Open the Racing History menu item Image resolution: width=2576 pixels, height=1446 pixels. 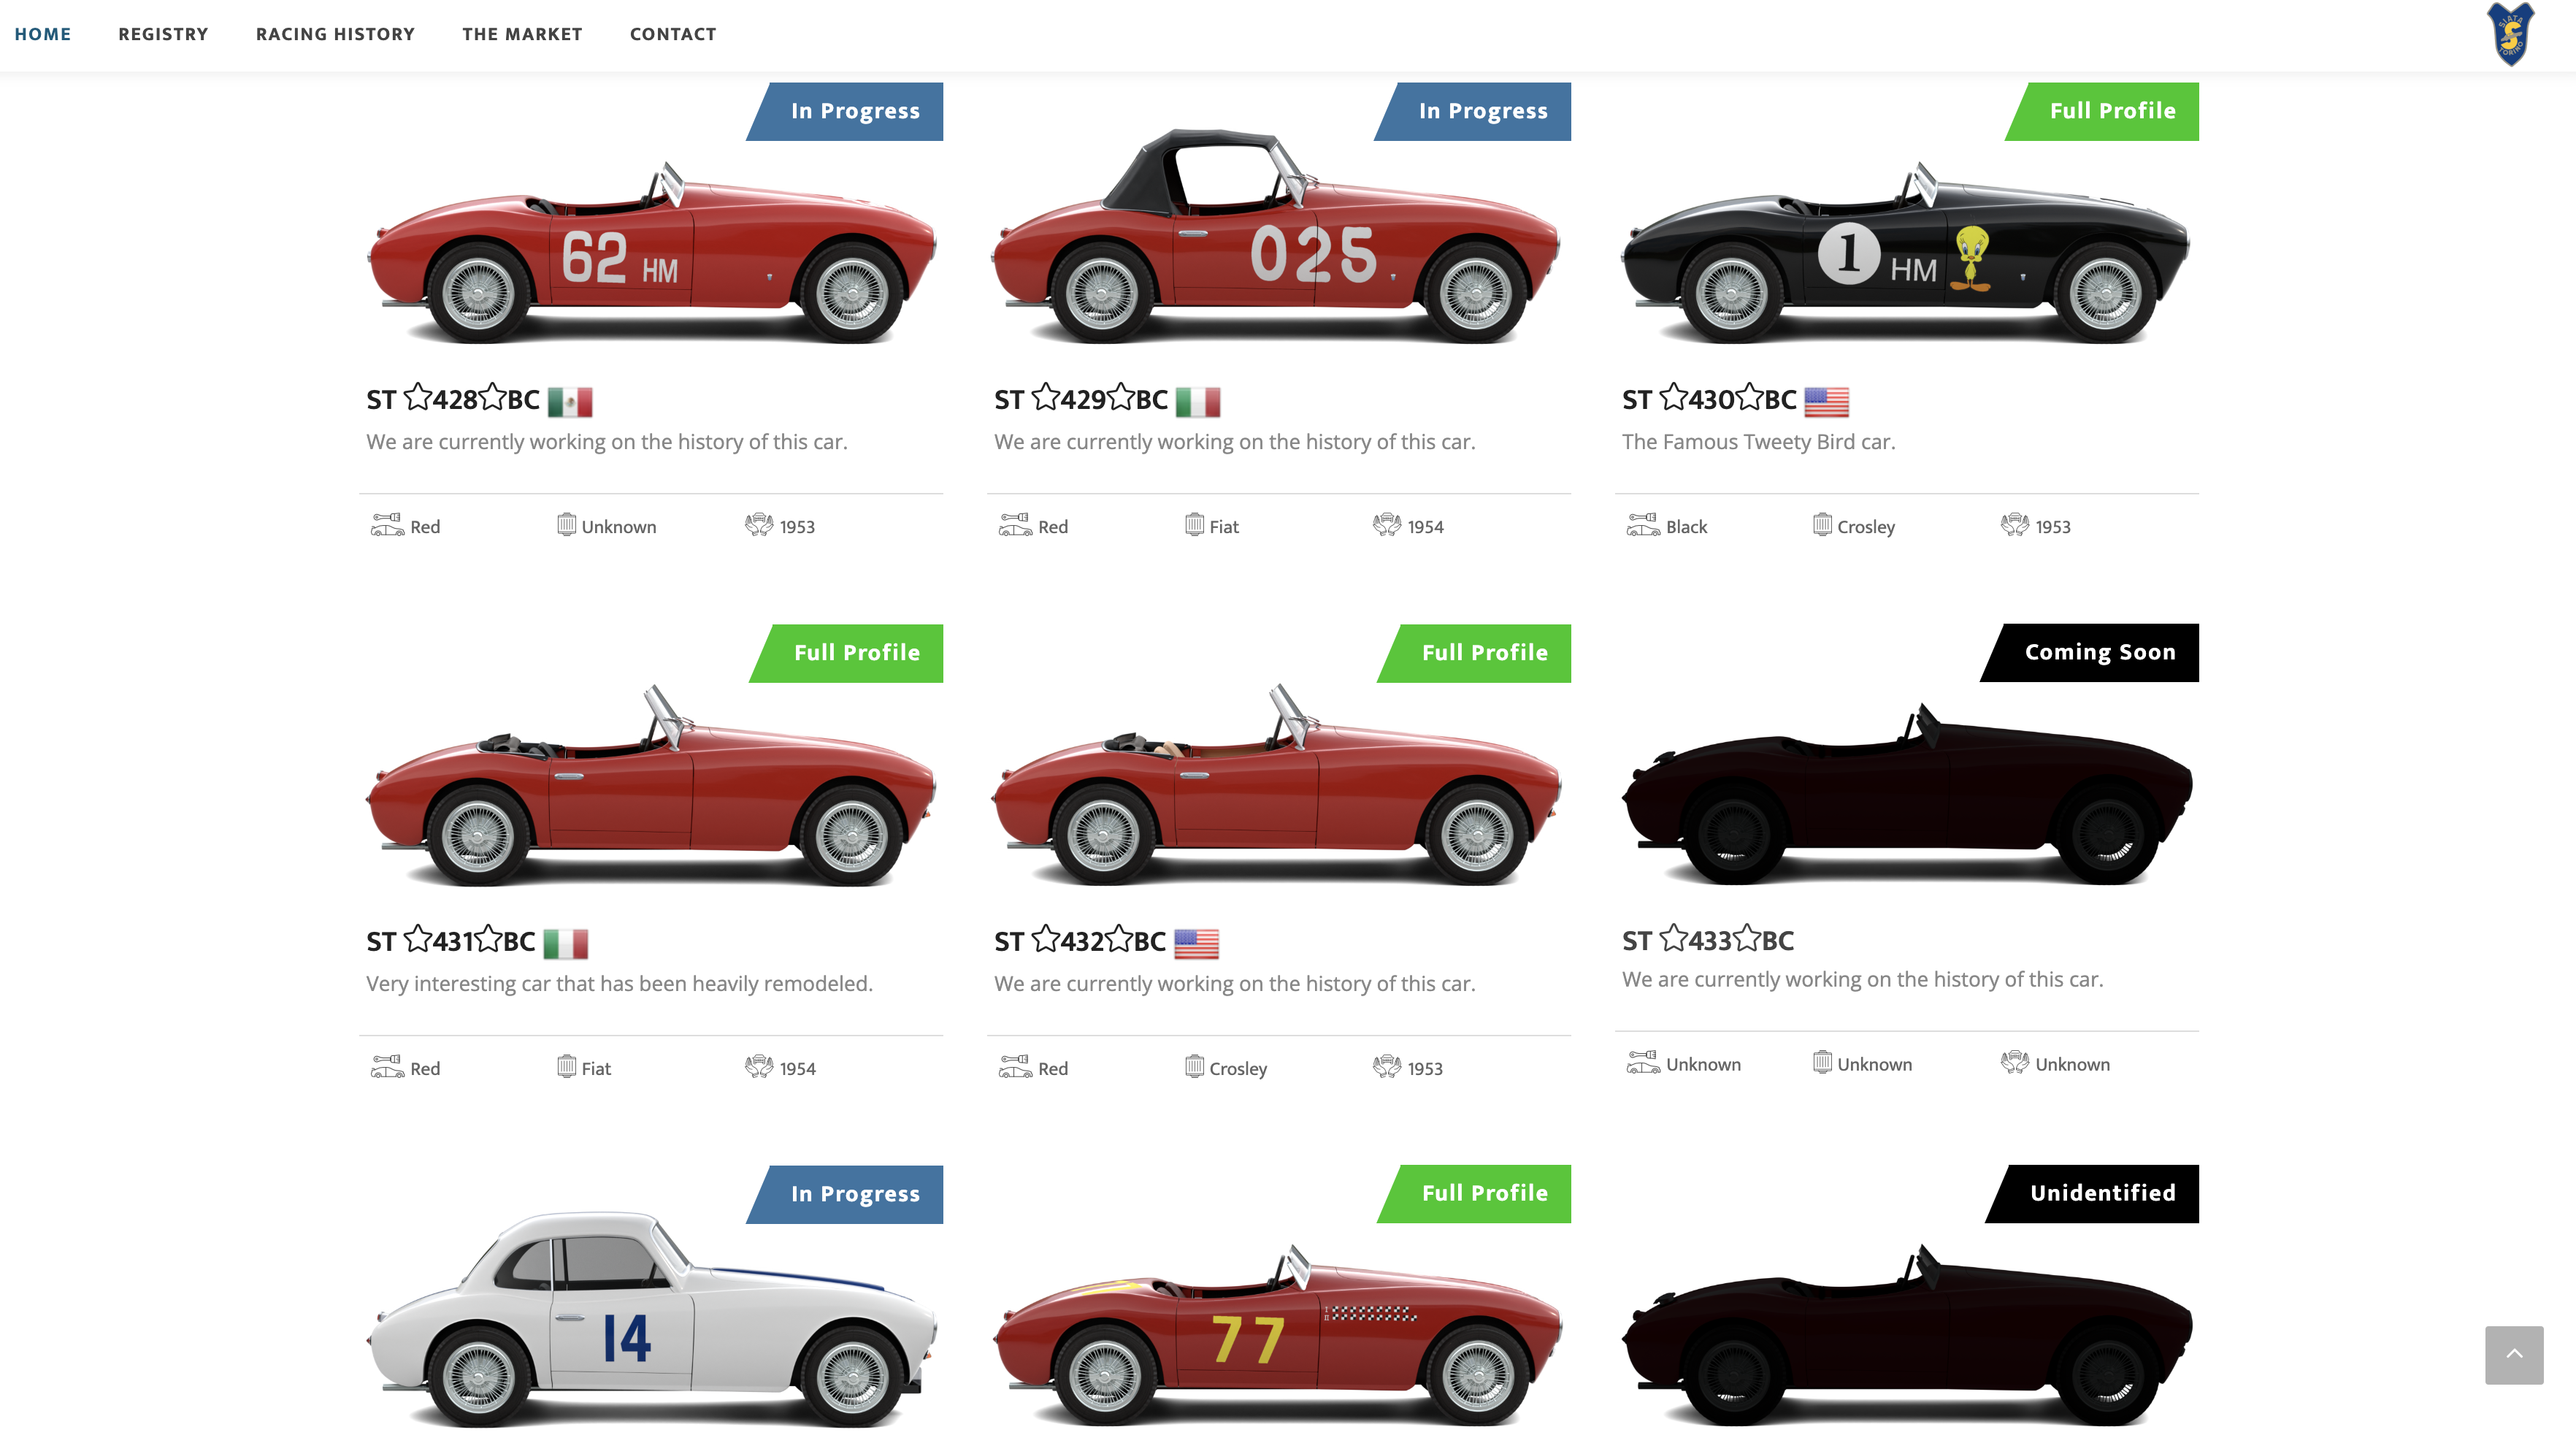335,34
